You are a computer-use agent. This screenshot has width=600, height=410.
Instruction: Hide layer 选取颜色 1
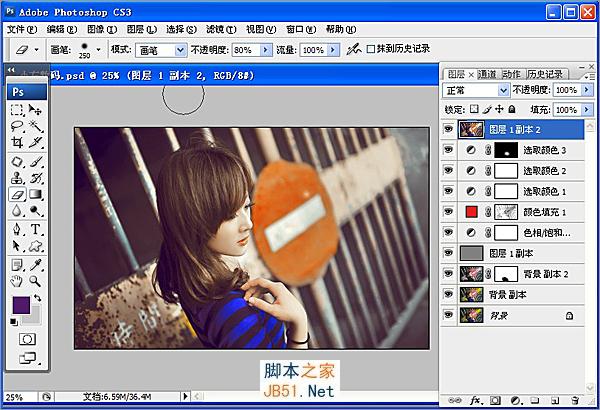(x=448, y=191)
